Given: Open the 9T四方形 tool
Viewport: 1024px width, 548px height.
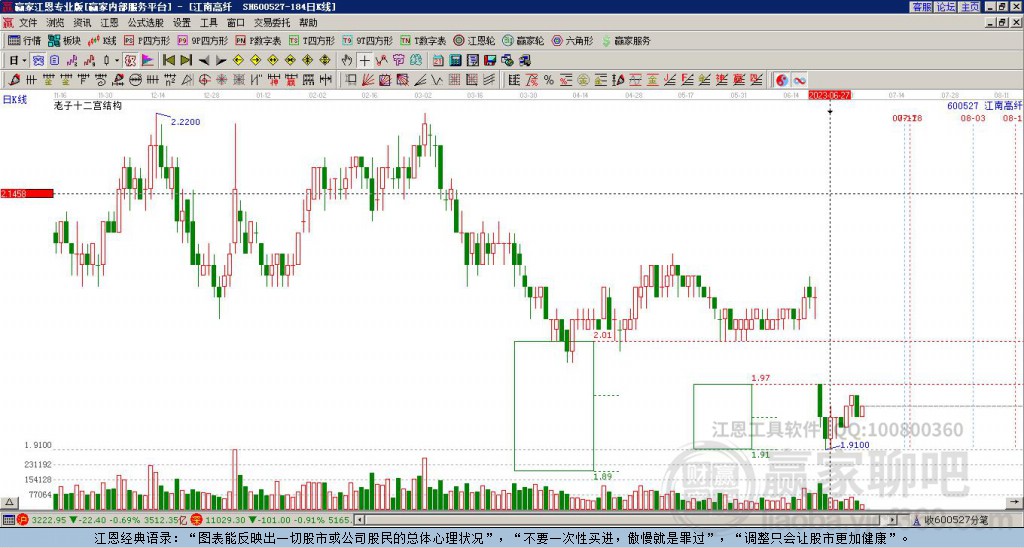Looking at the screenshot, I should point(367,40).
